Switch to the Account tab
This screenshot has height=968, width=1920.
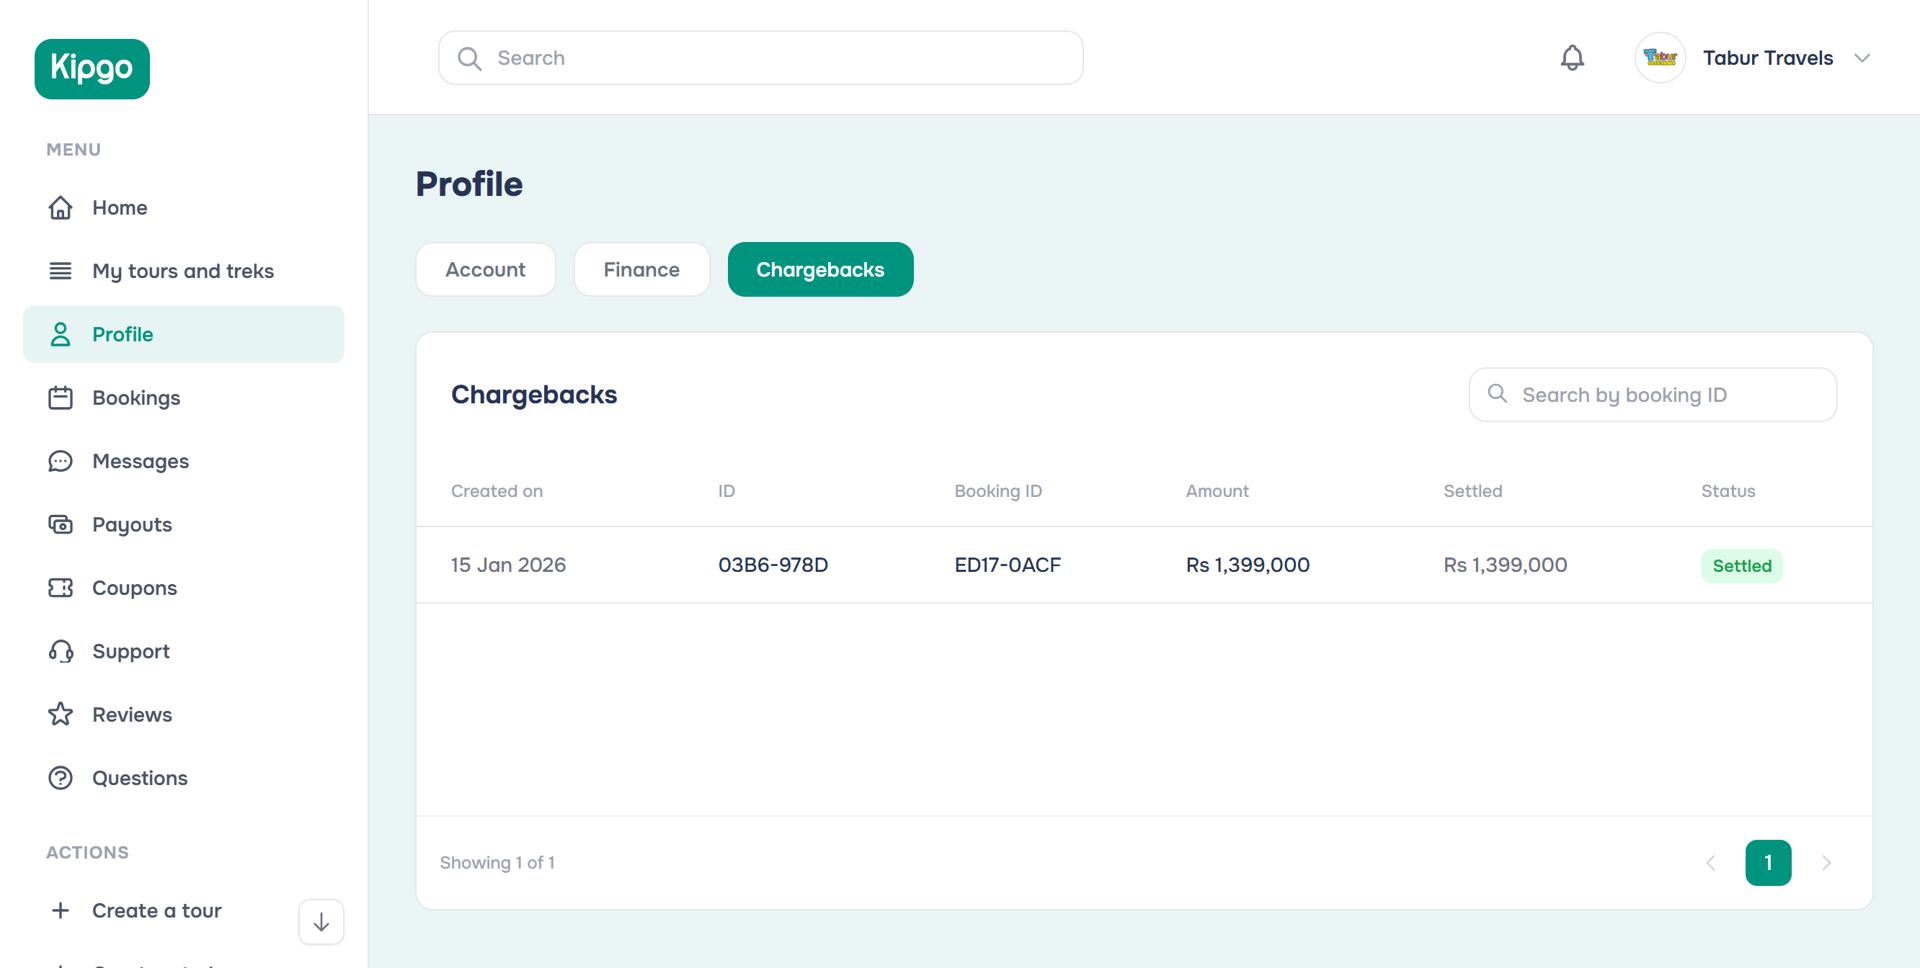(x=485, y=269)
